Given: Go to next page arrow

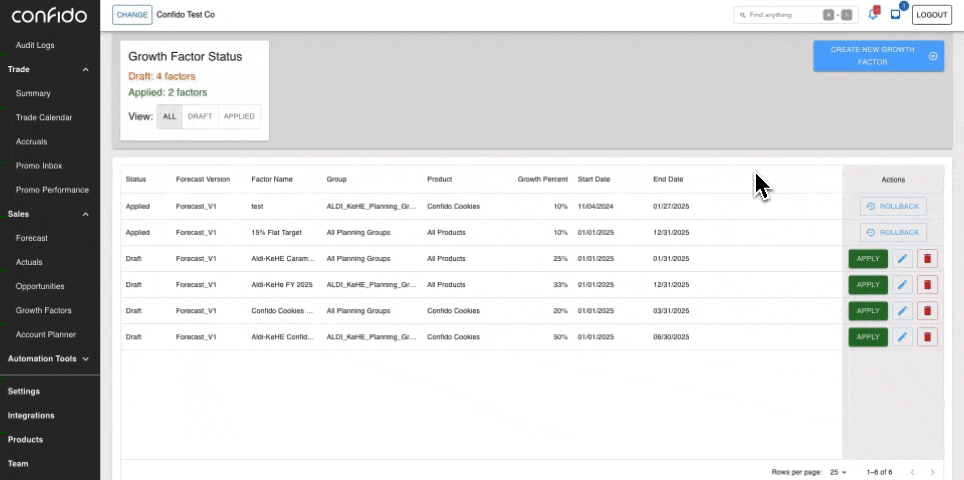Looking at the screenshot, I should click(933, 472).
